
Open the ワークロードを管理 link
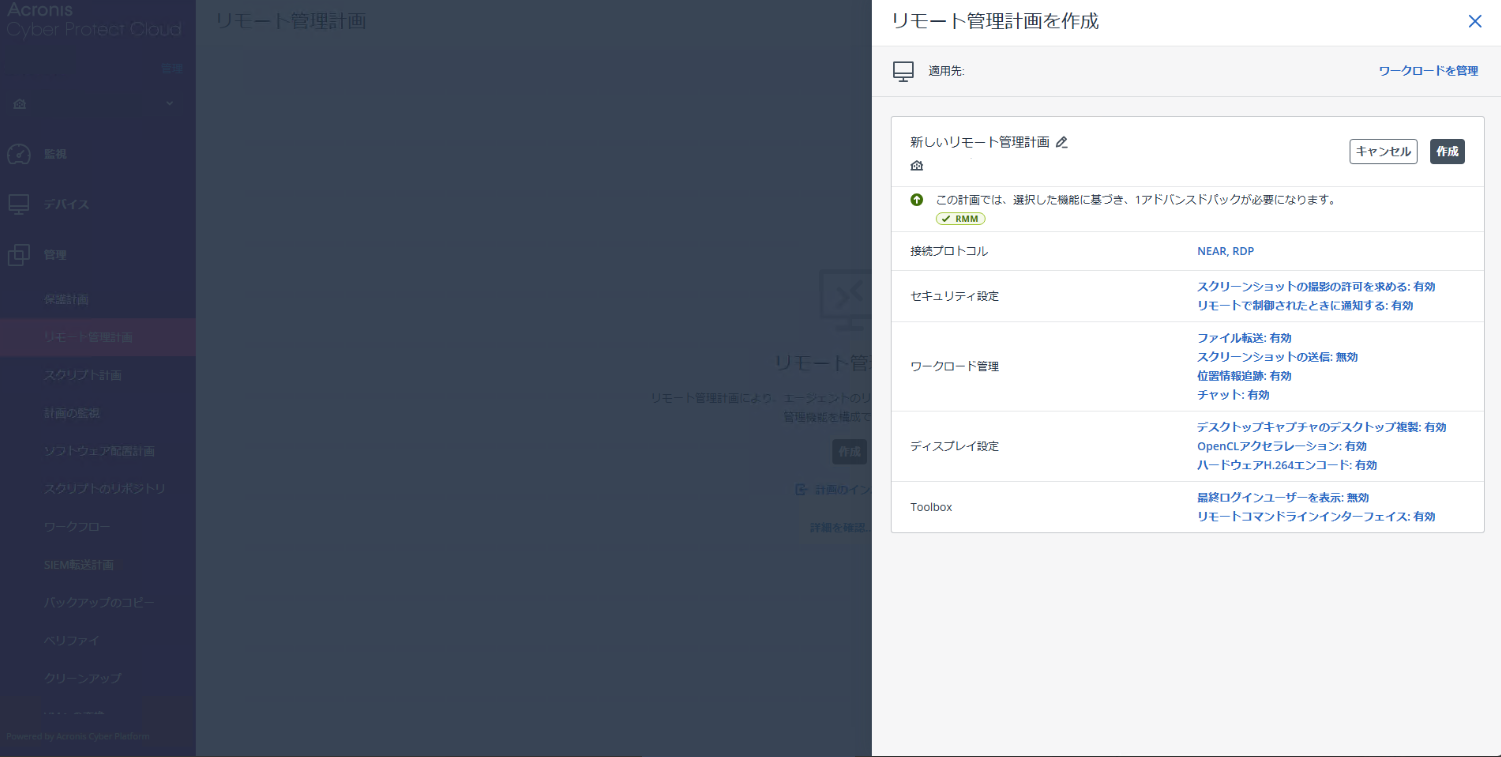tap(1428, 71)
